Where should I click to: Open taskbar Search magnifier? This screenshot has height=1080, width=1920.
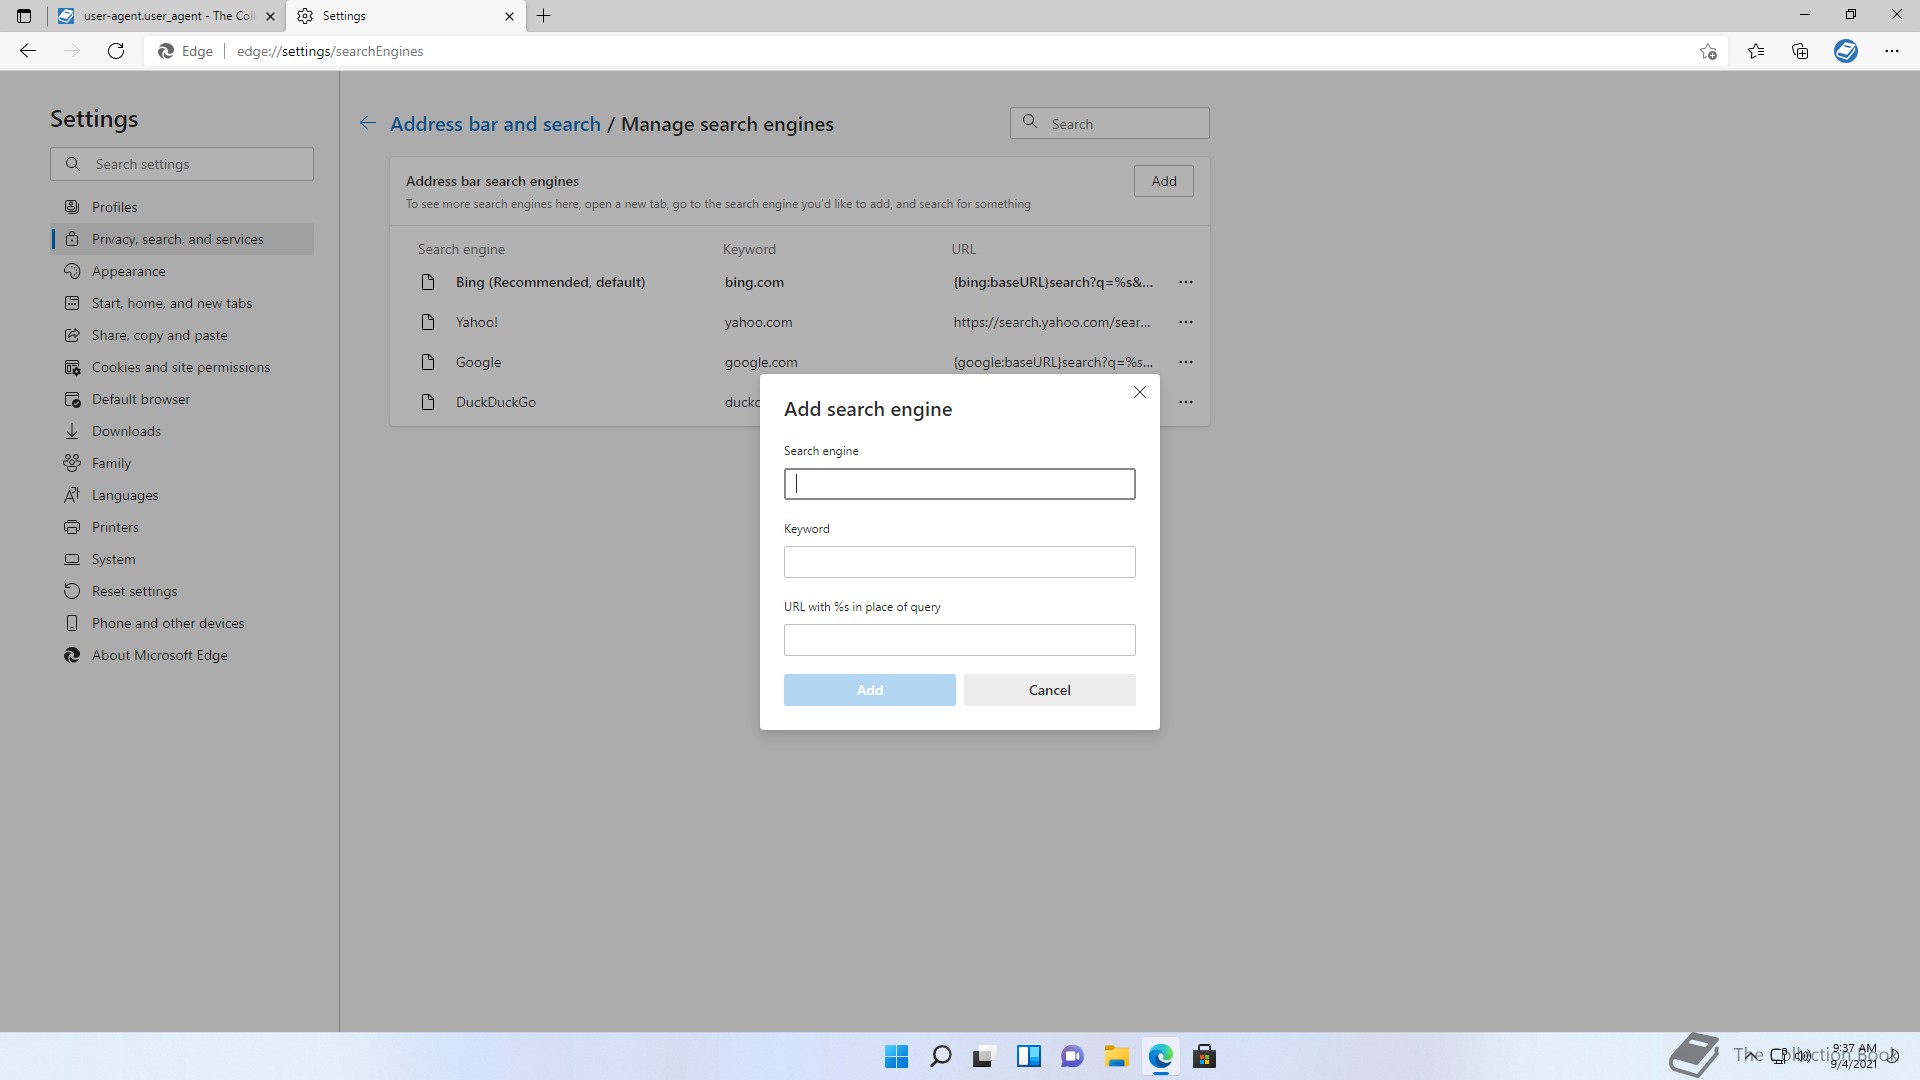[x=941, y=1056]
